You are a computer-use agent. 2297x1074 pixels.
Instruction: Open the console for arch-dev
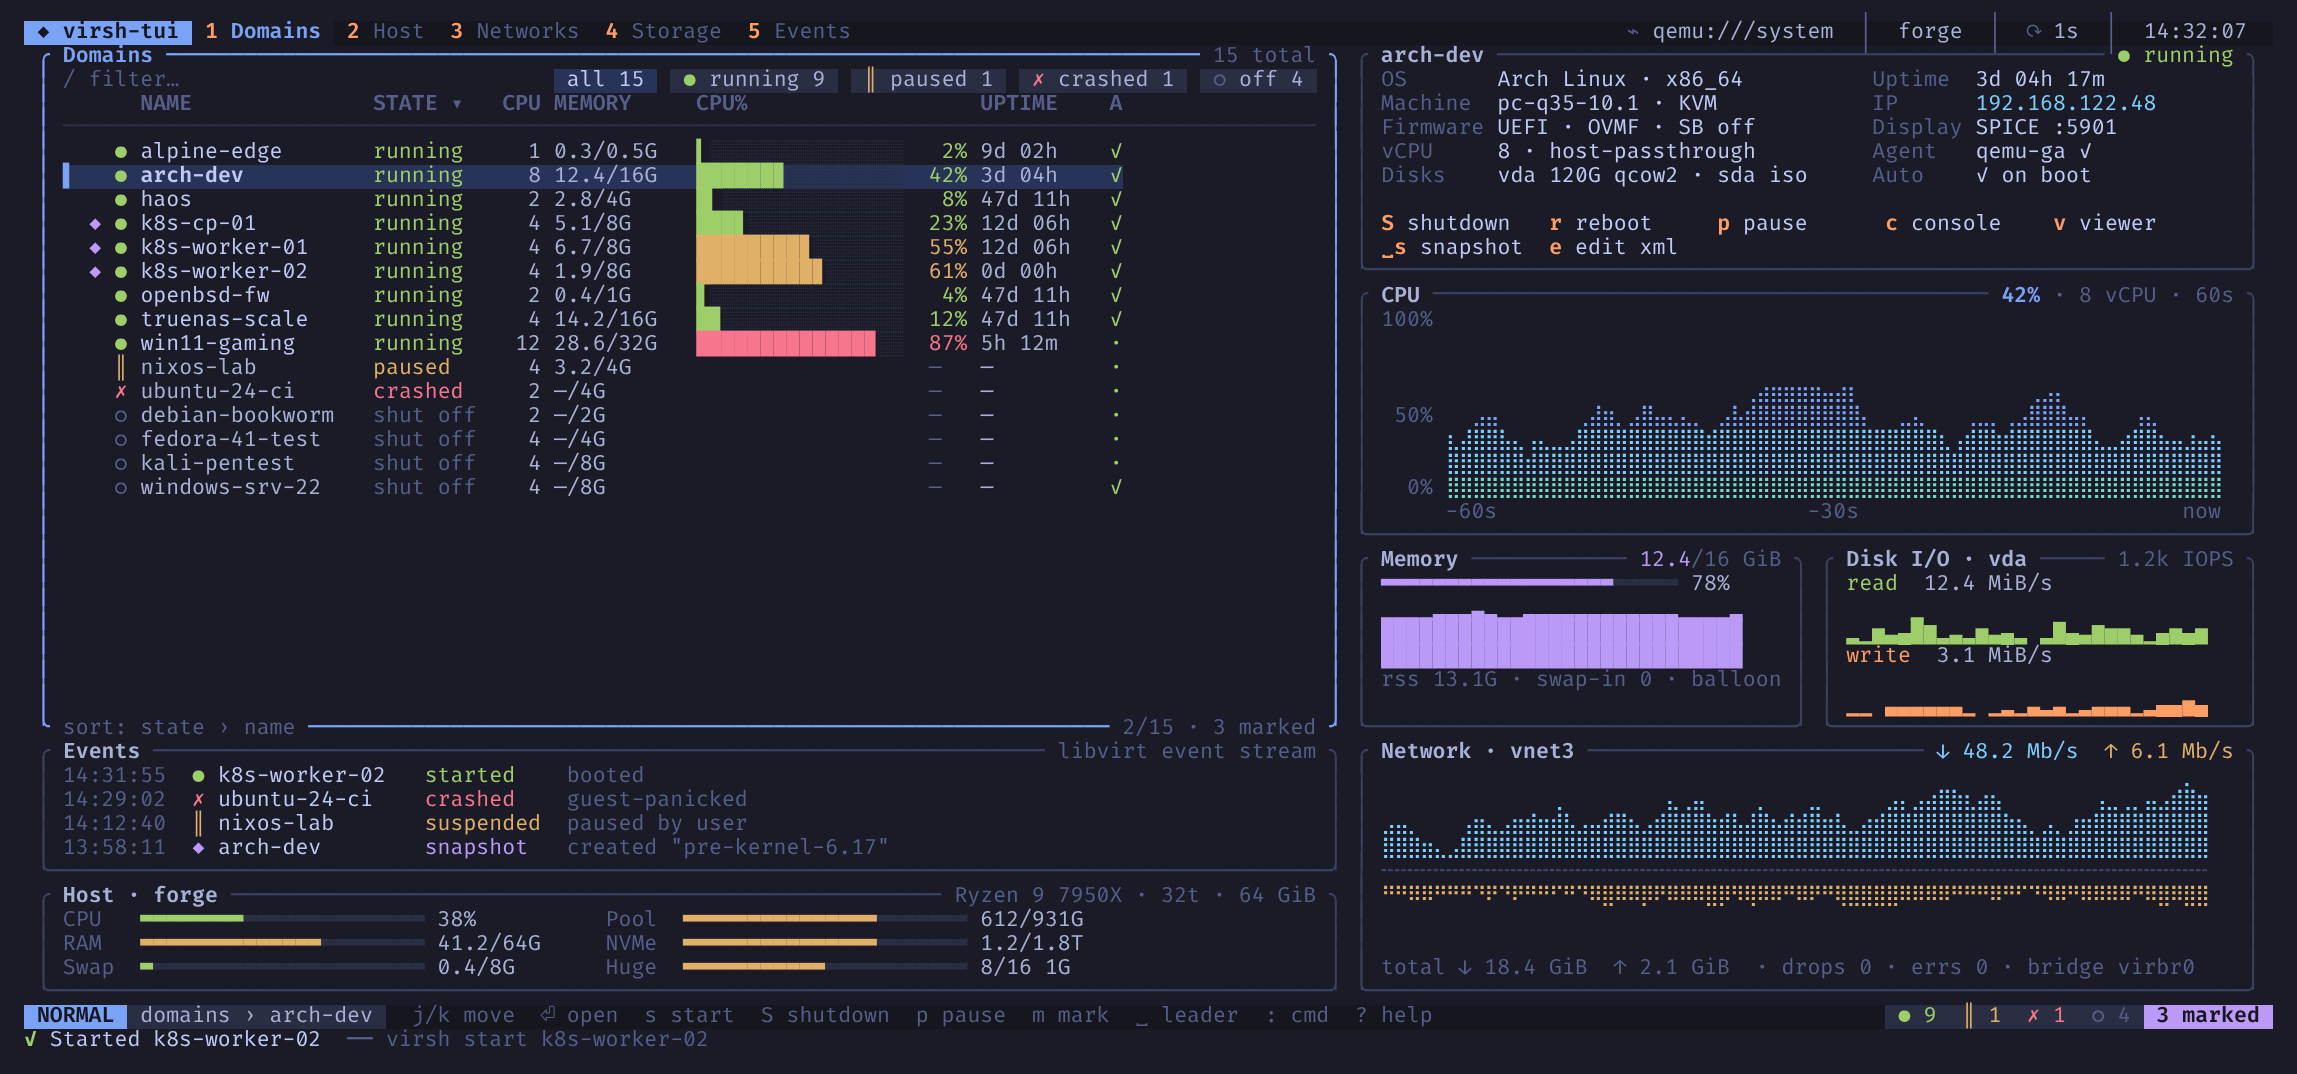[1943, 223]
